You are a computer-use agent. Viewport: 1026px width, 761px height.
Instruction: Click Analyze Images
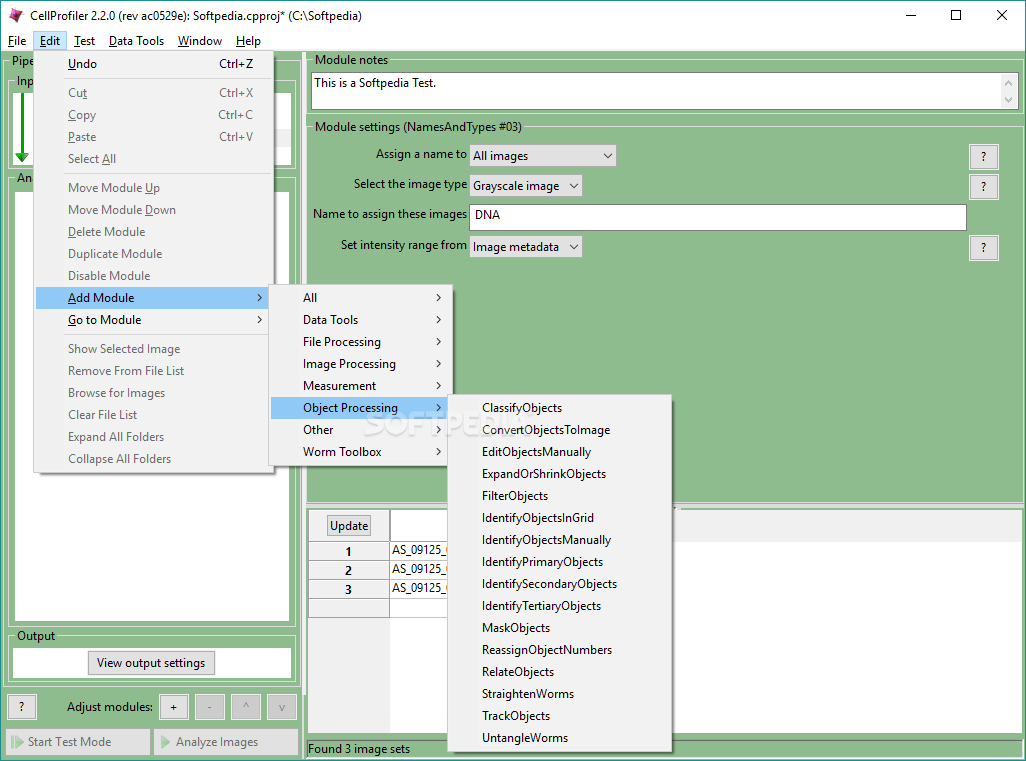coord(226,742)
